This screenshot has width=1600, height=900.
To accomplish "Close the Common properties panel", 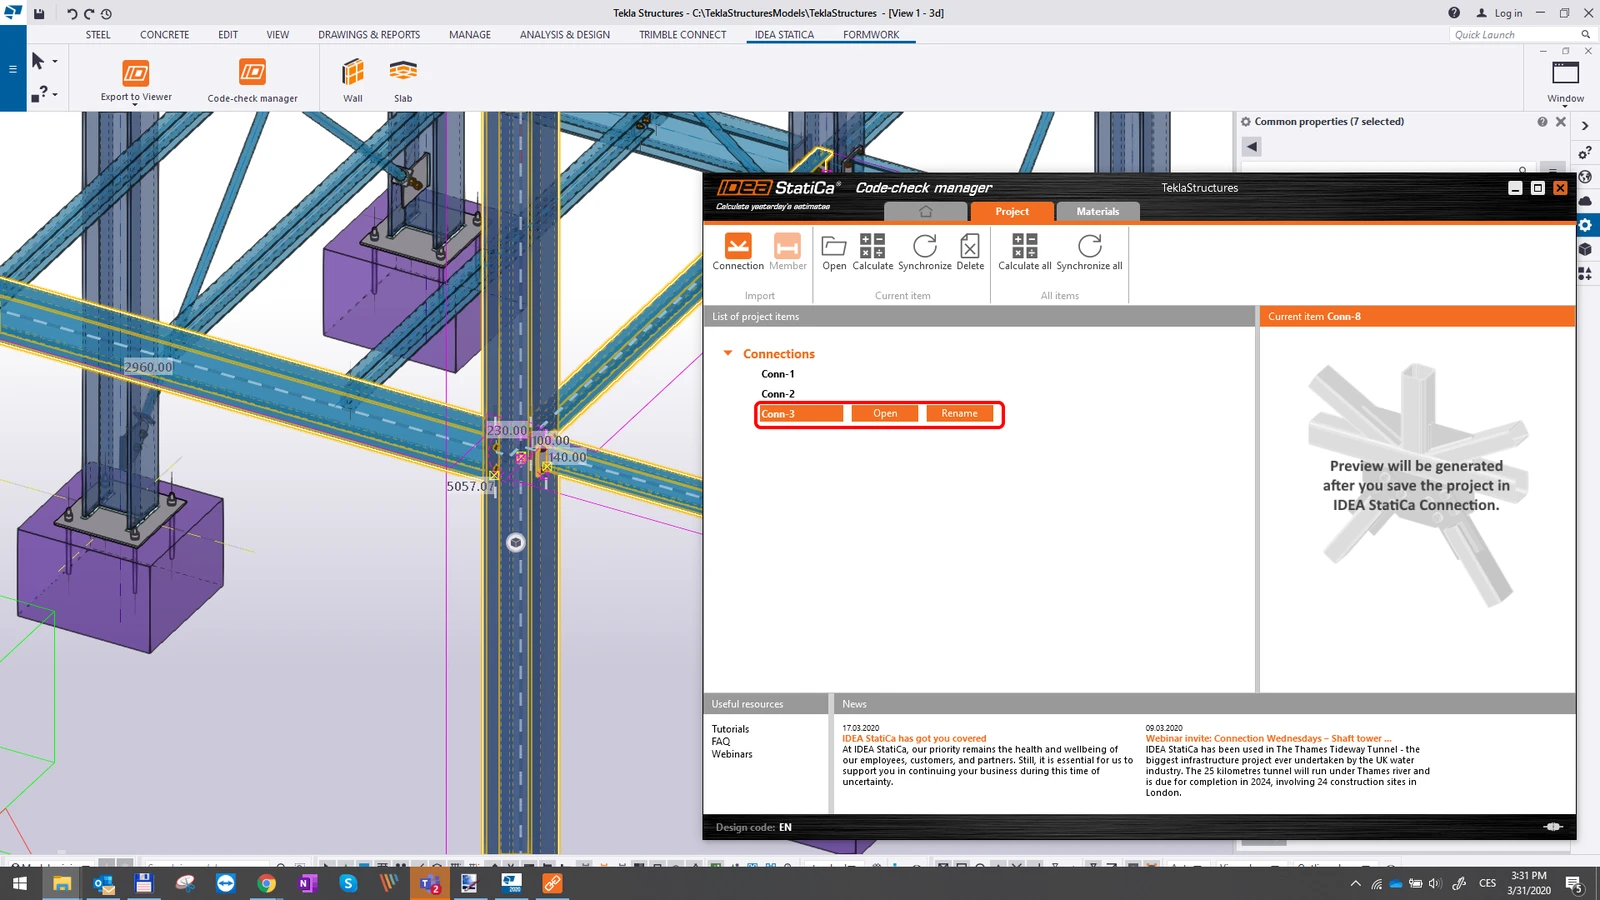I will tap(1561, 122).
